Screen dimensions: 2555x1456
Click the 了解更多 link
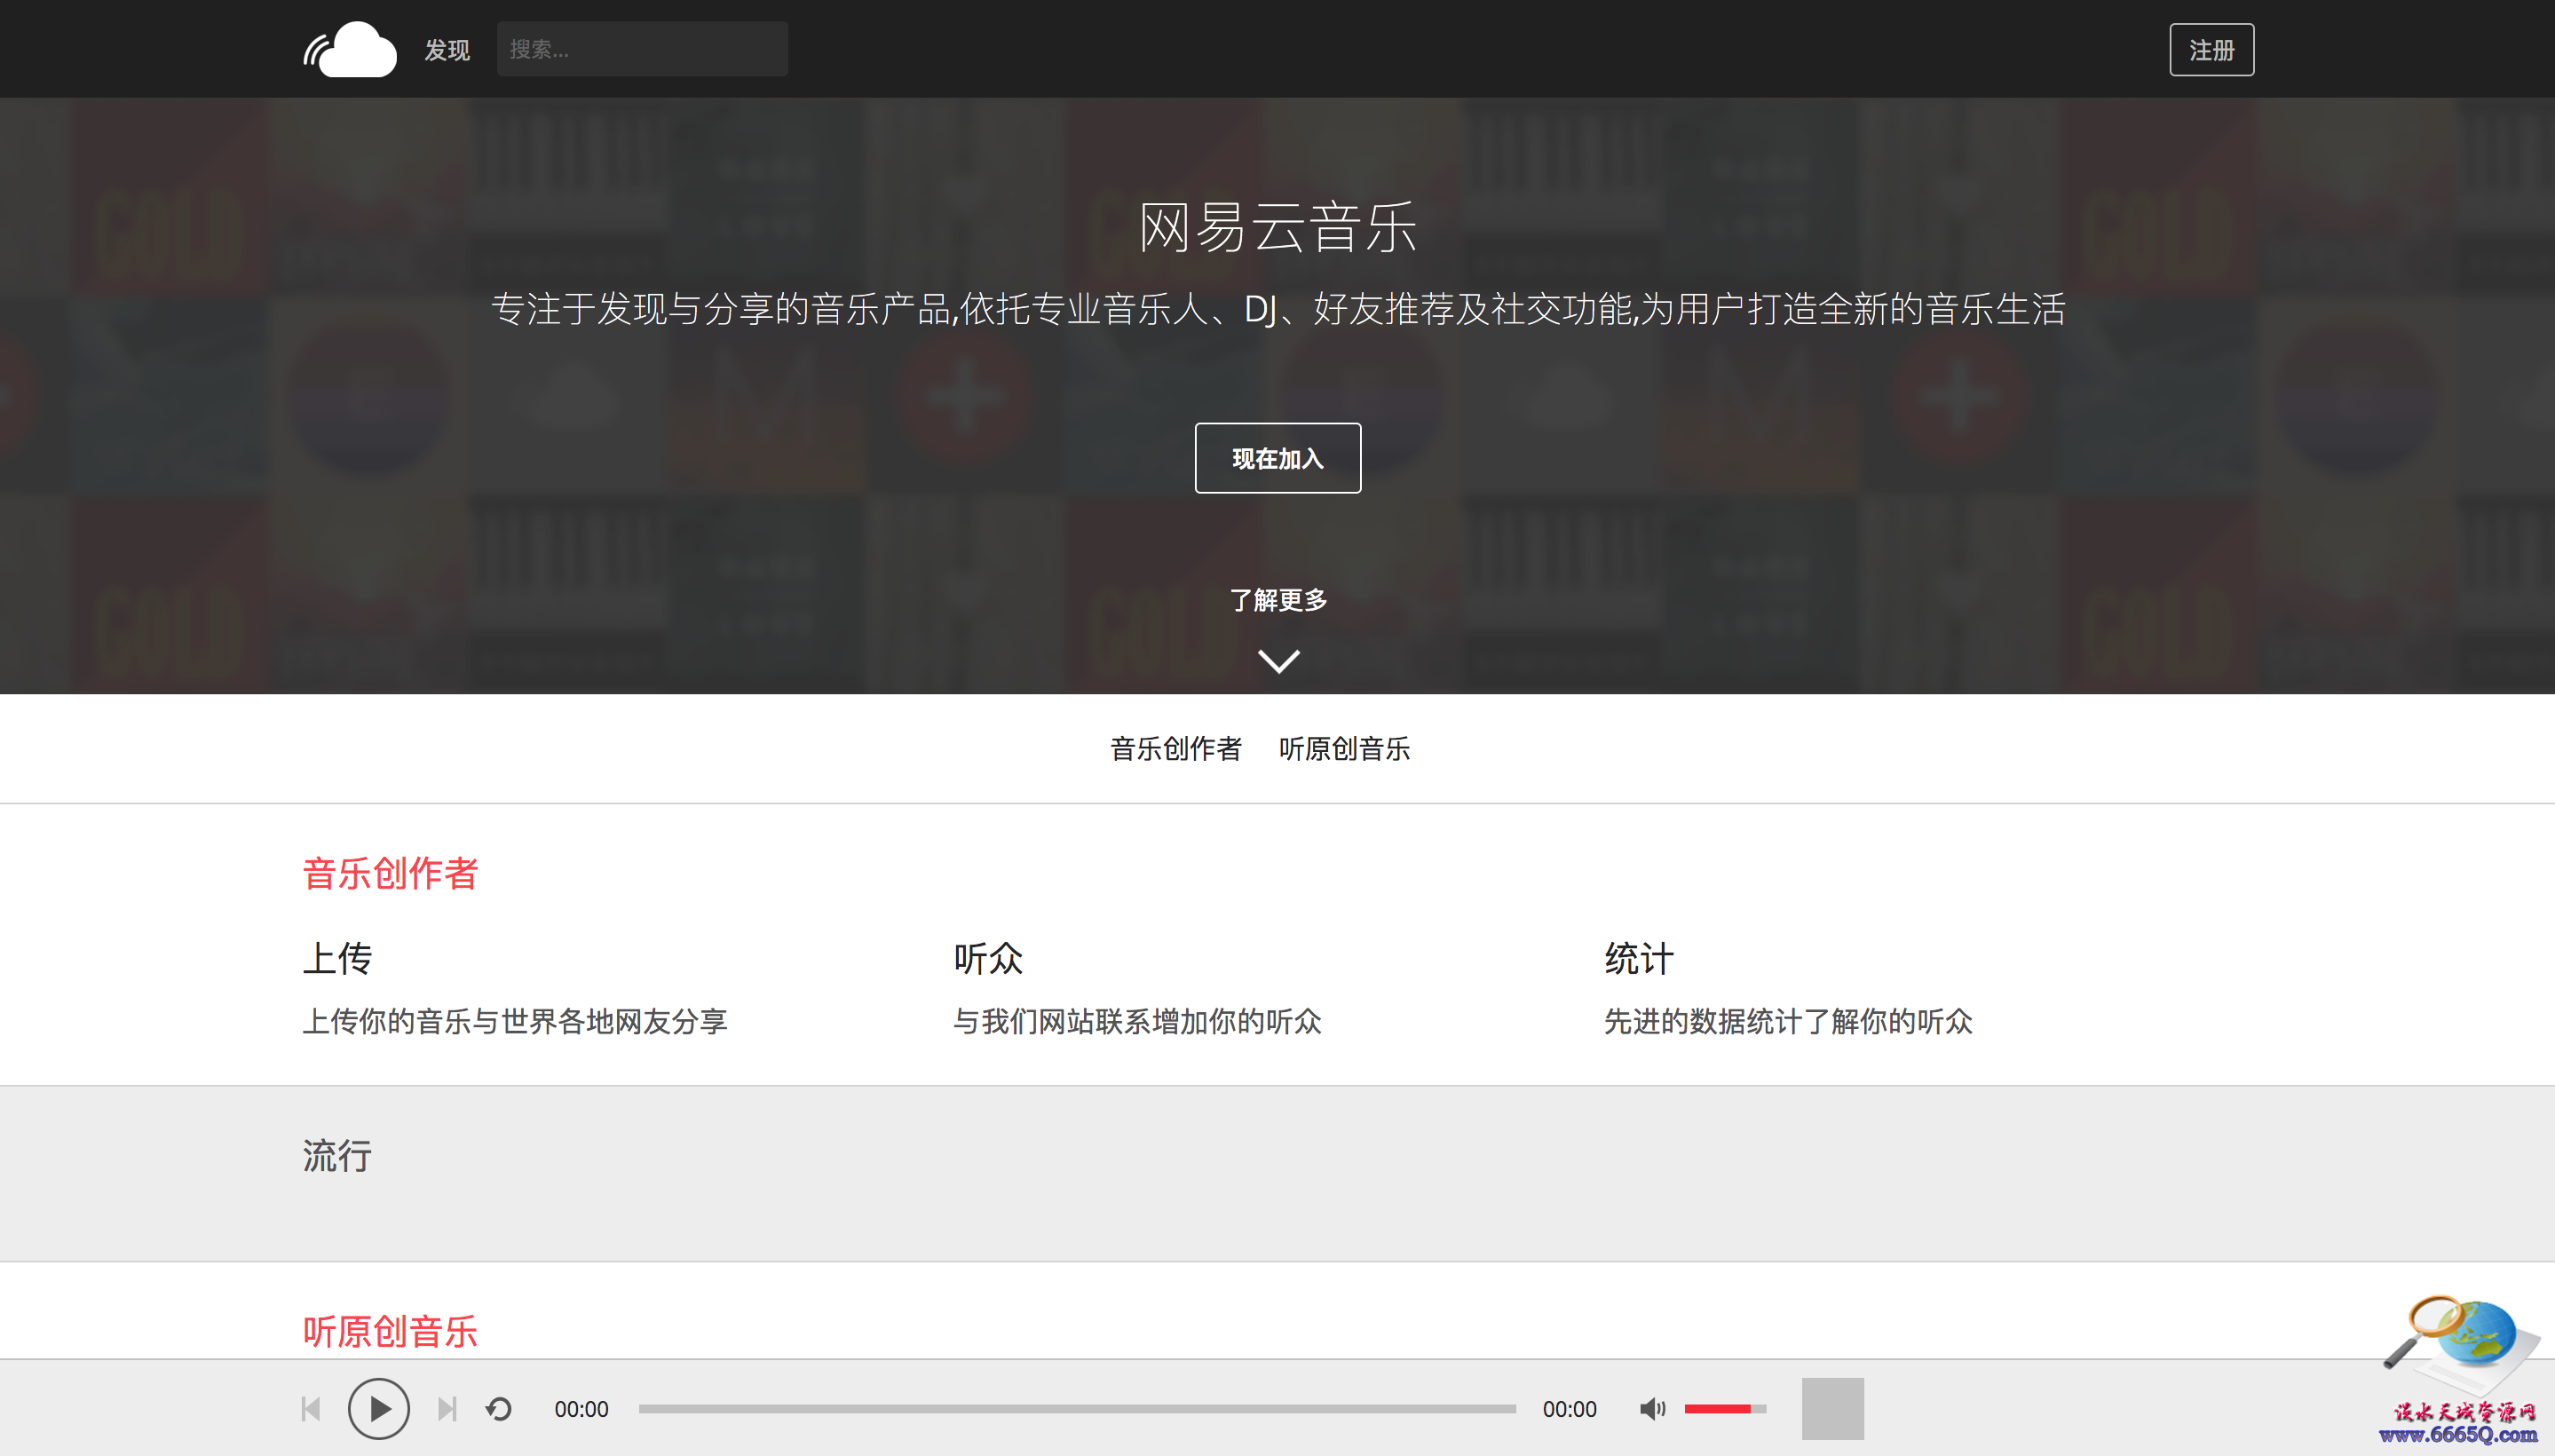click(1278, 600)
